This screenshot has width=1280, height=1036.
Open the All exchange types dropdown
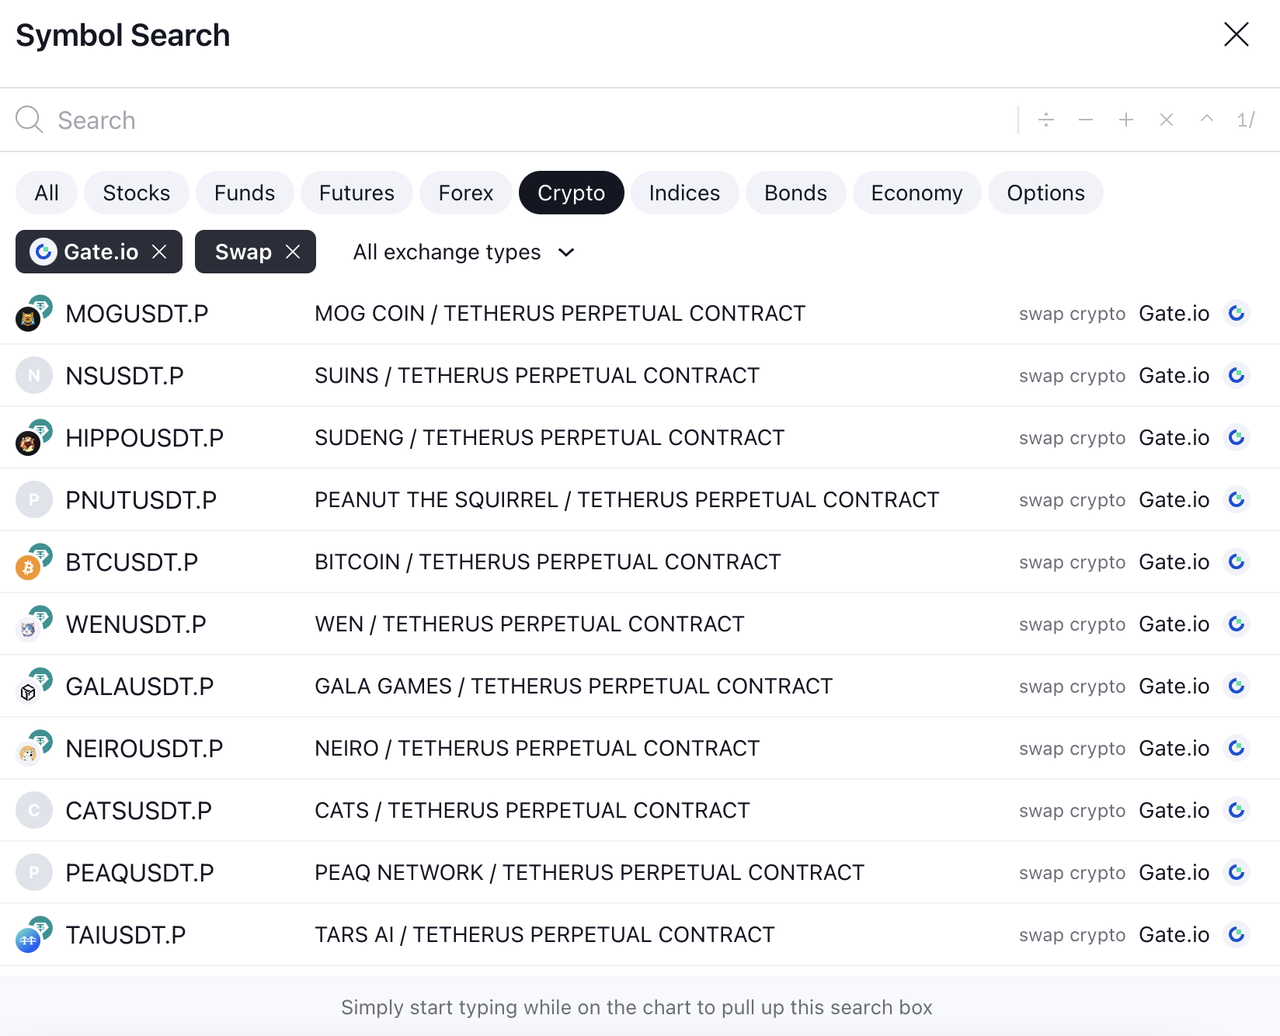[x=463, y=252]
